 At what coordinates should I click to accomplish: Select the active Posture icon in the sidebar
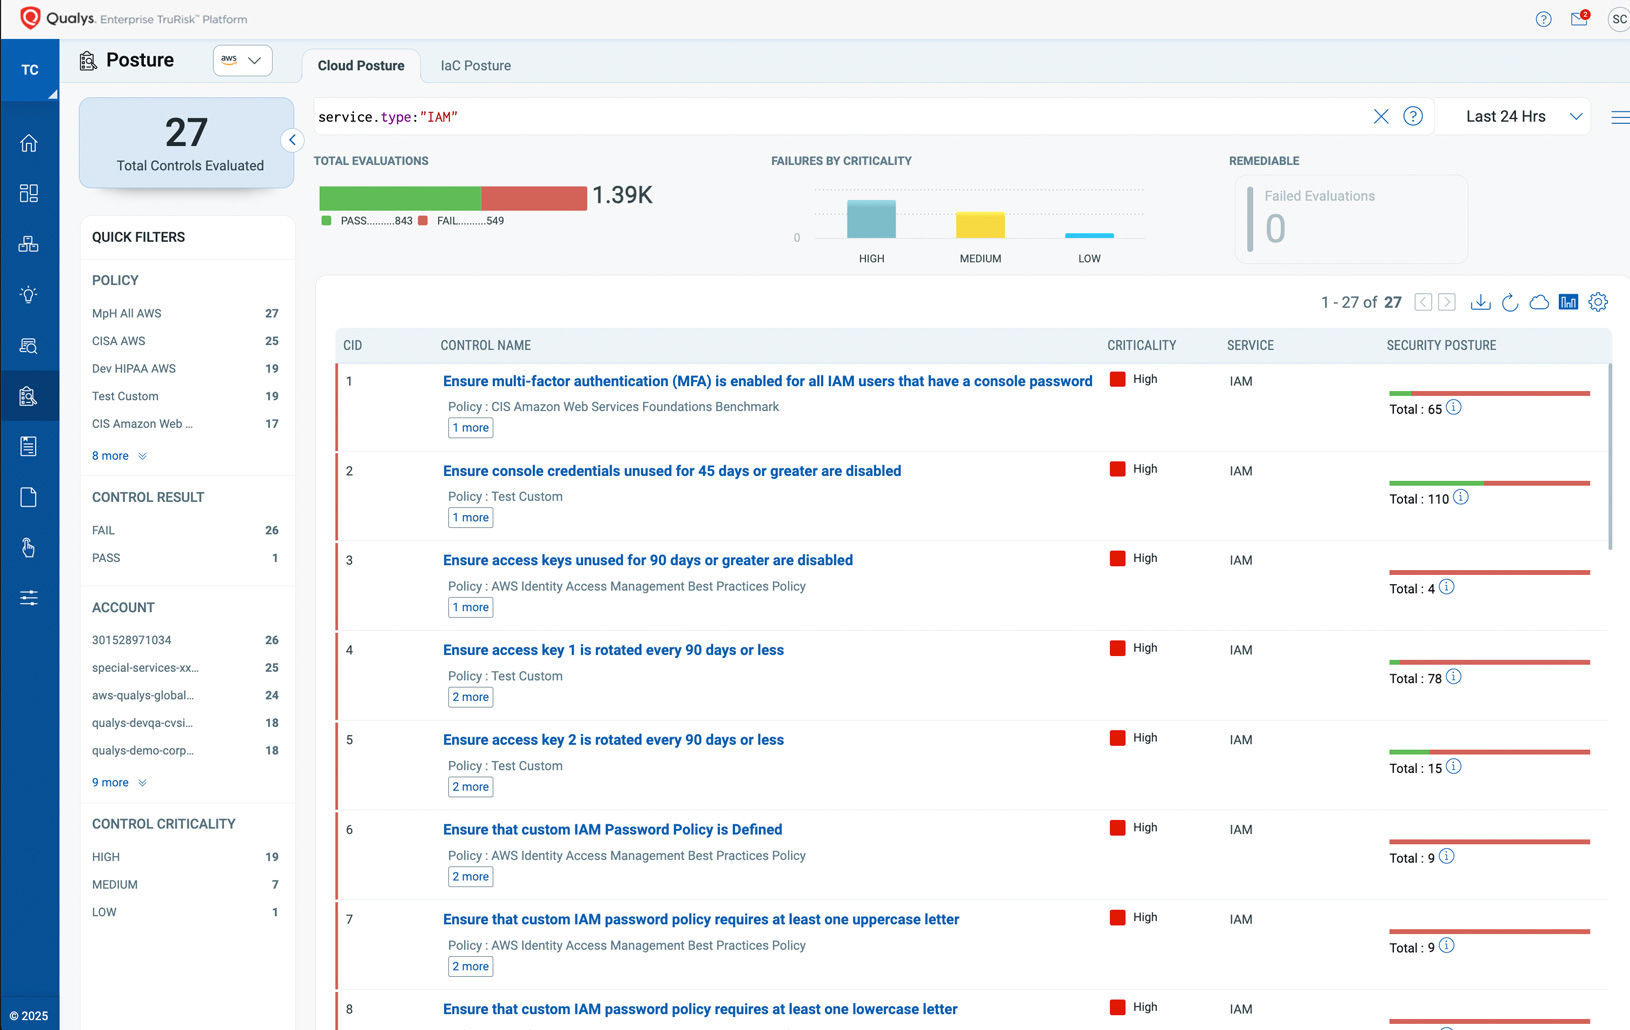29,396
